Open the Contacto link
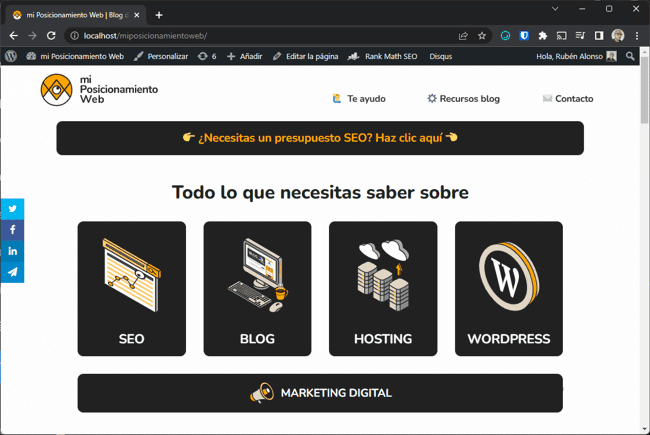The height and width of the screenshot is (435, 650). (x=567, y=99)
